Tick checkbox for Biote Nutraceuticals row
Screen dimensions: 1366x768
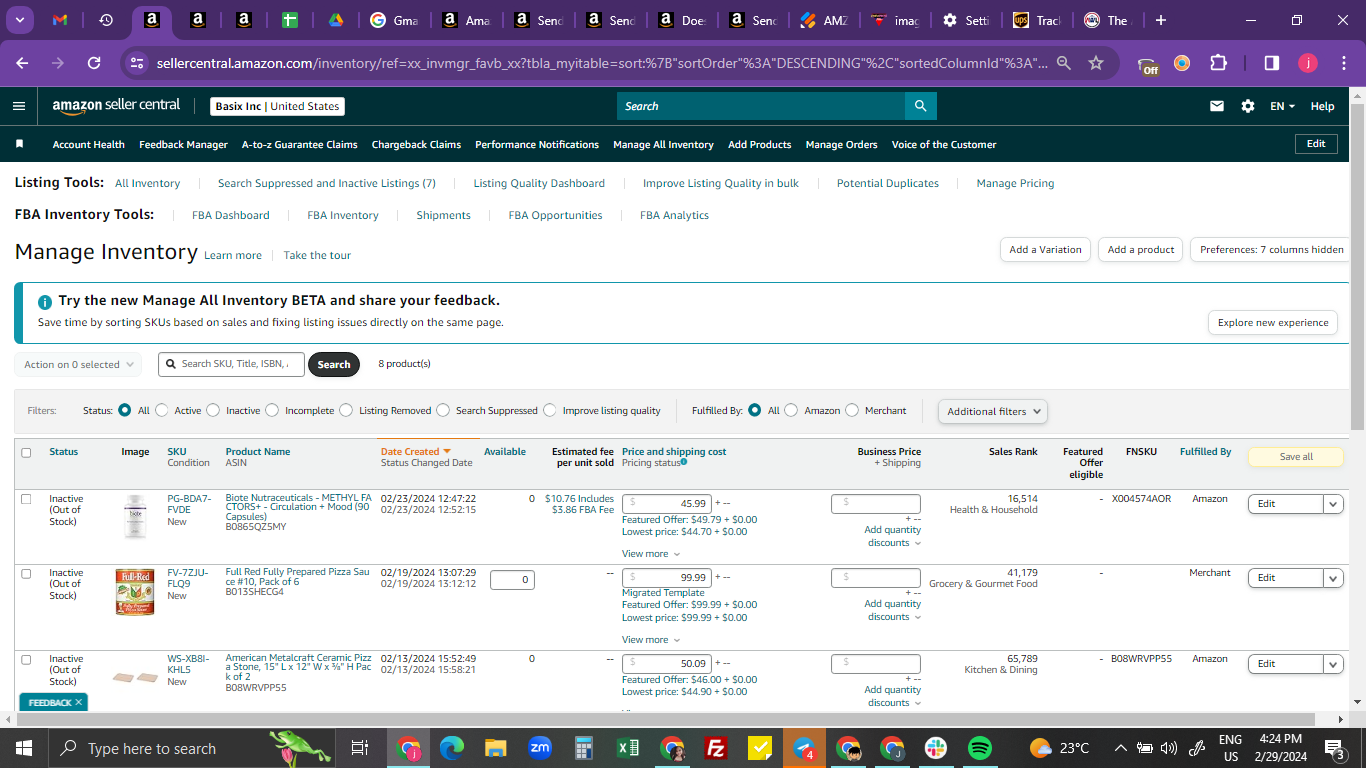(26, 499)
